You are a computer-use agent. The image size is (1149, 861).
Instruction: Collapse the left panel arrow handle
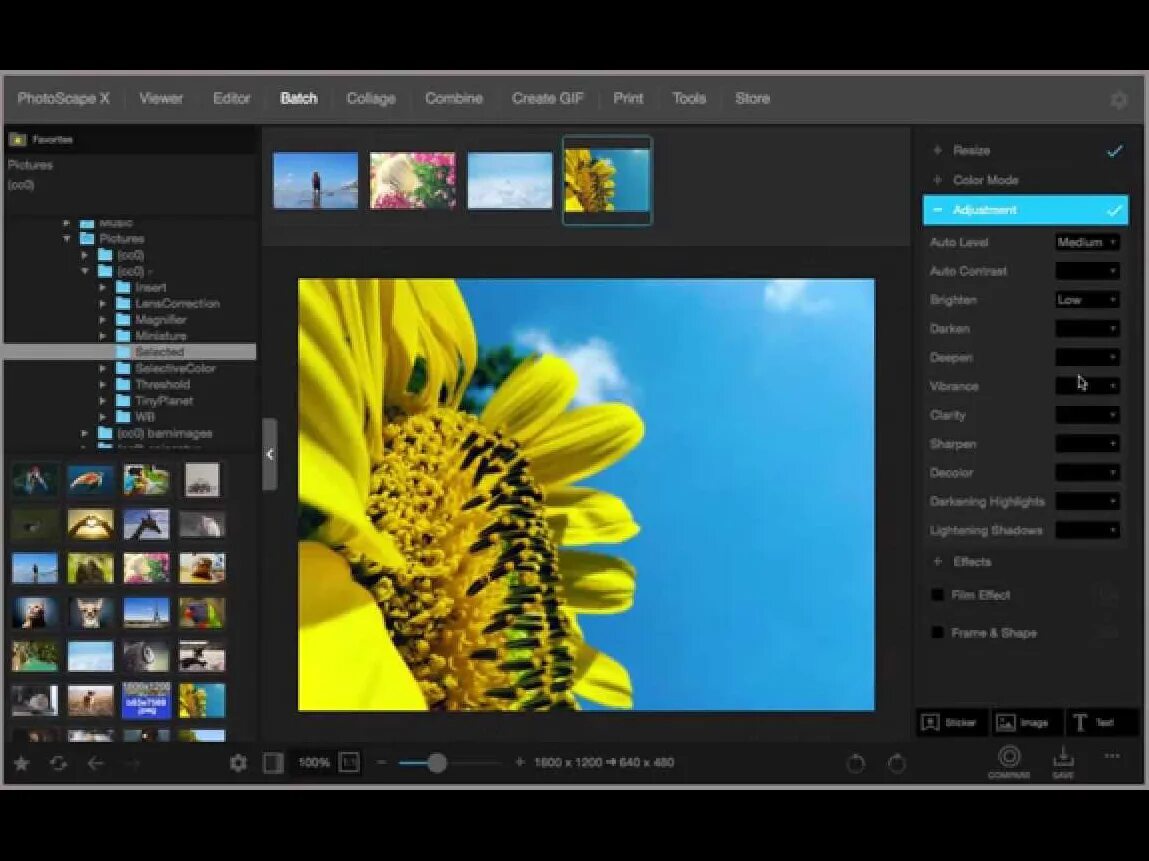[x=270, y=454]
